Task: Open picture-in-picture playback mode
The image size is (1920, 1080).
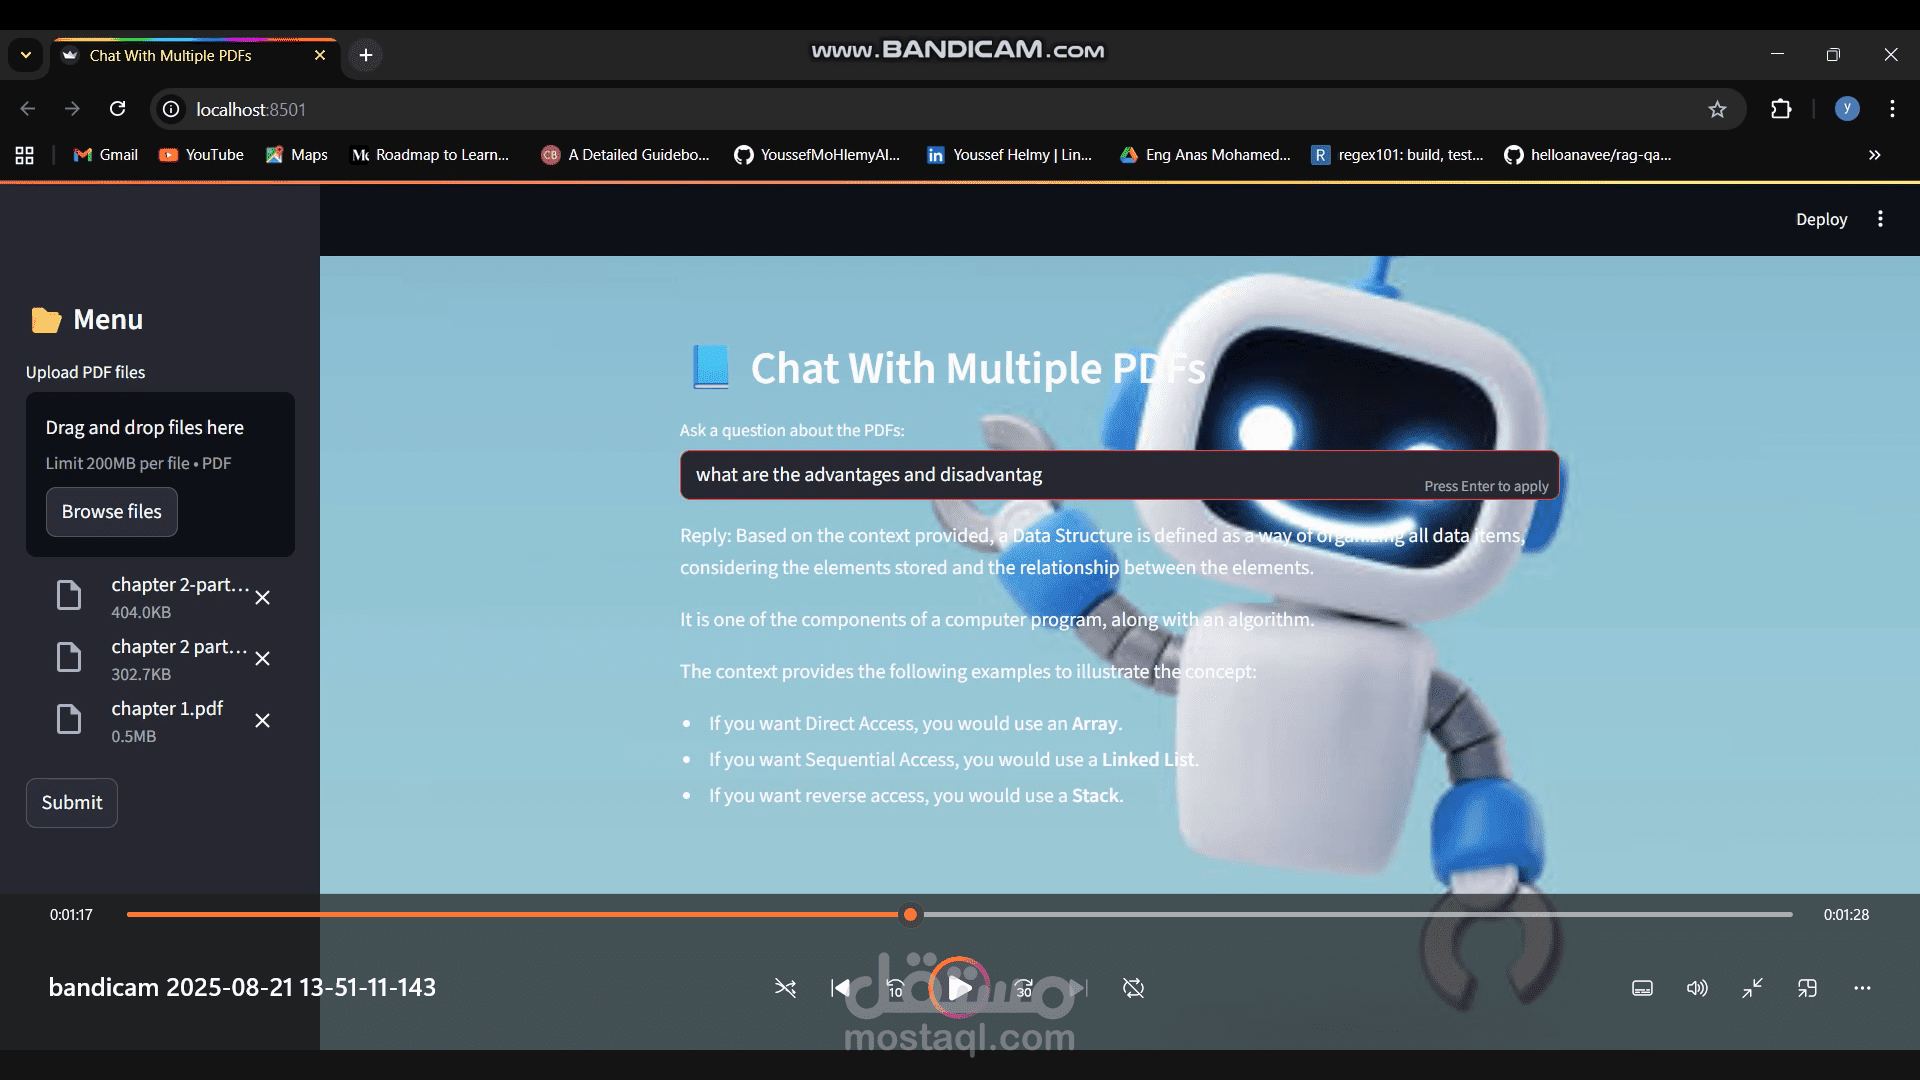Action: 1807,988
